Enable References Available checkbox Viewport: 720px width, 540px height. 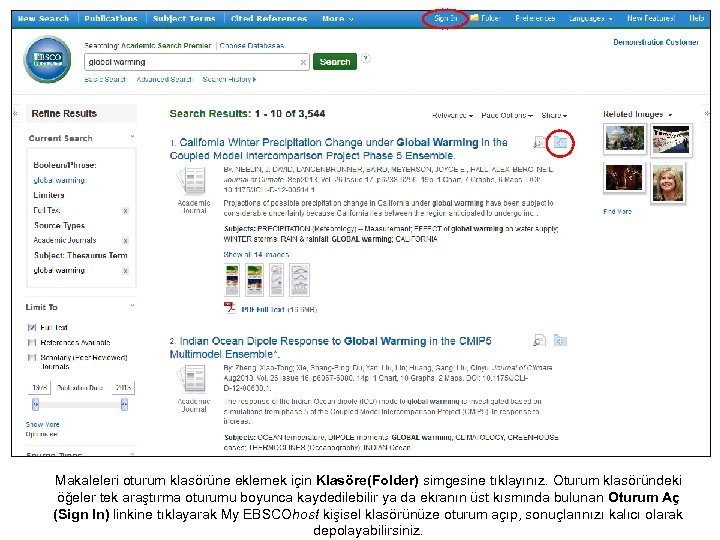pos(32,343)
